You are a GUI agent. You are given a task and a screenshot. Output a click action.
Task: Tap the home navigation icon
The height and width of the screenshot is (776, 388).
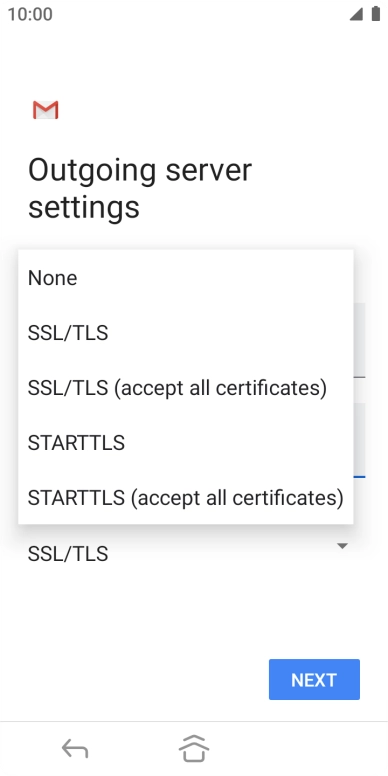click(194, 748)
